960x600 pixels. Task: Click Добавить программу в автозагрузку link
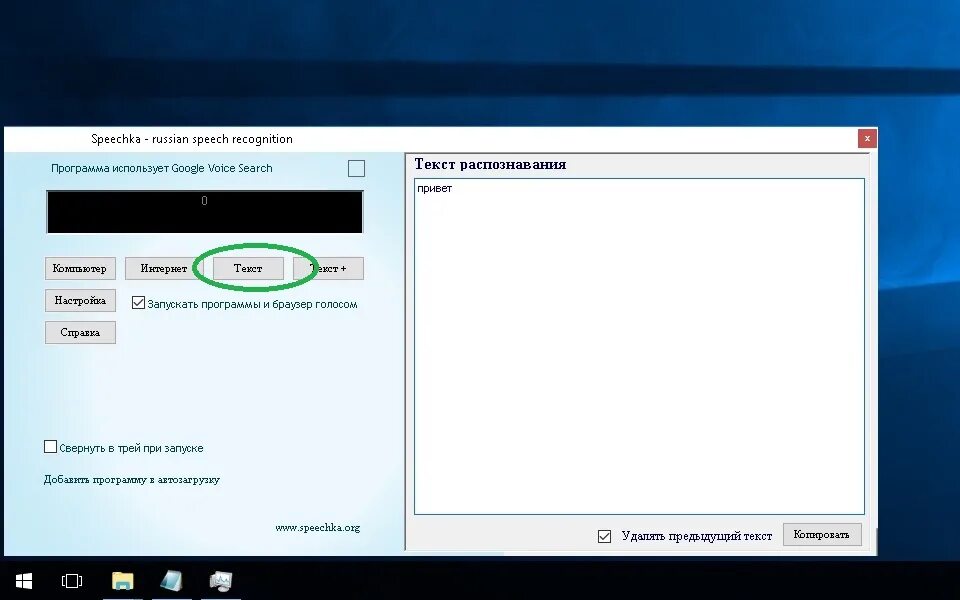click(x=132, y=479)
